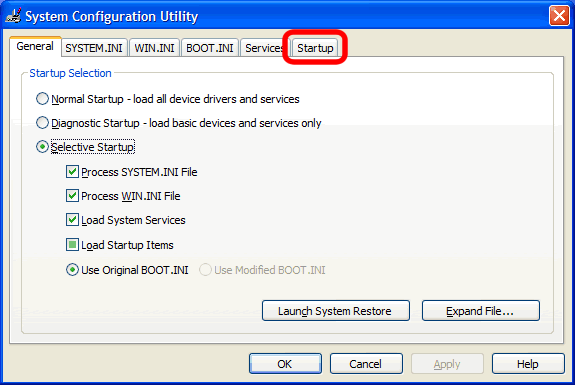Open the WIN.INI tab

(154, 48)
